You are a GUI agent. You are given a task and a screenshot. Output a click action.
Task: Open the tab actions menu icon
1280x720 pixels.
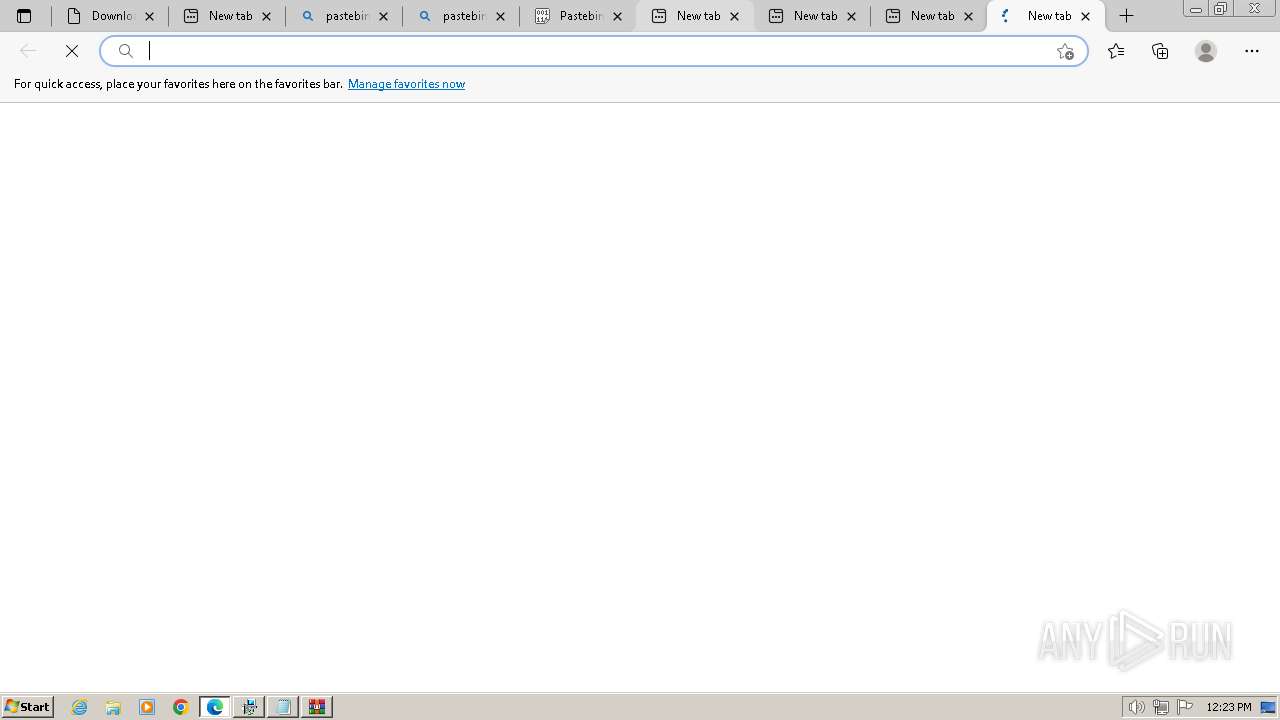point(24,16)
